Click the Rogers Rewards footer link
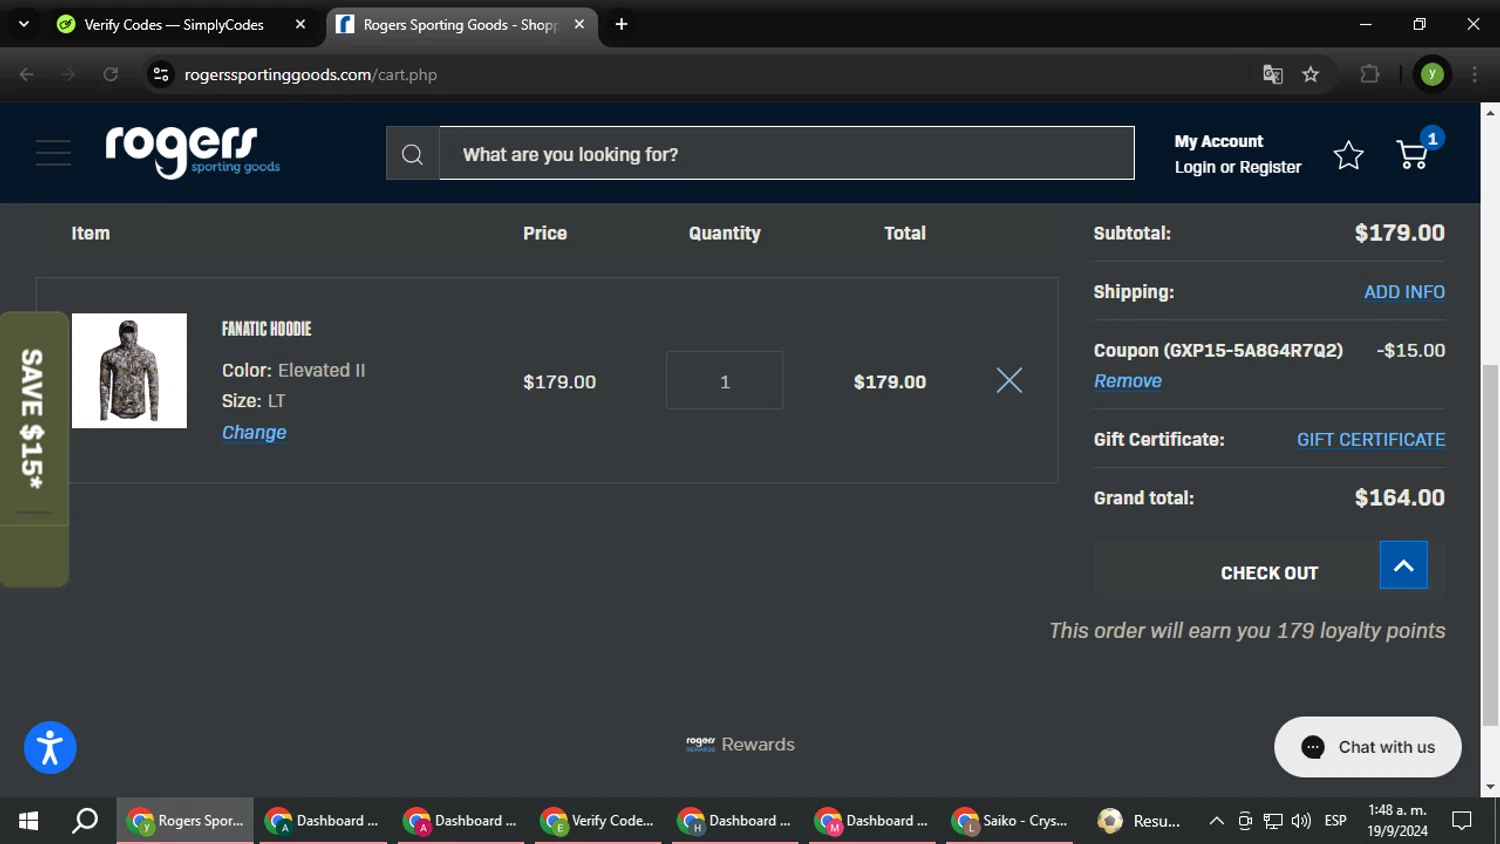Image resolution: width=1500 pixels, height=844 pixels. (x=740, y=744)
